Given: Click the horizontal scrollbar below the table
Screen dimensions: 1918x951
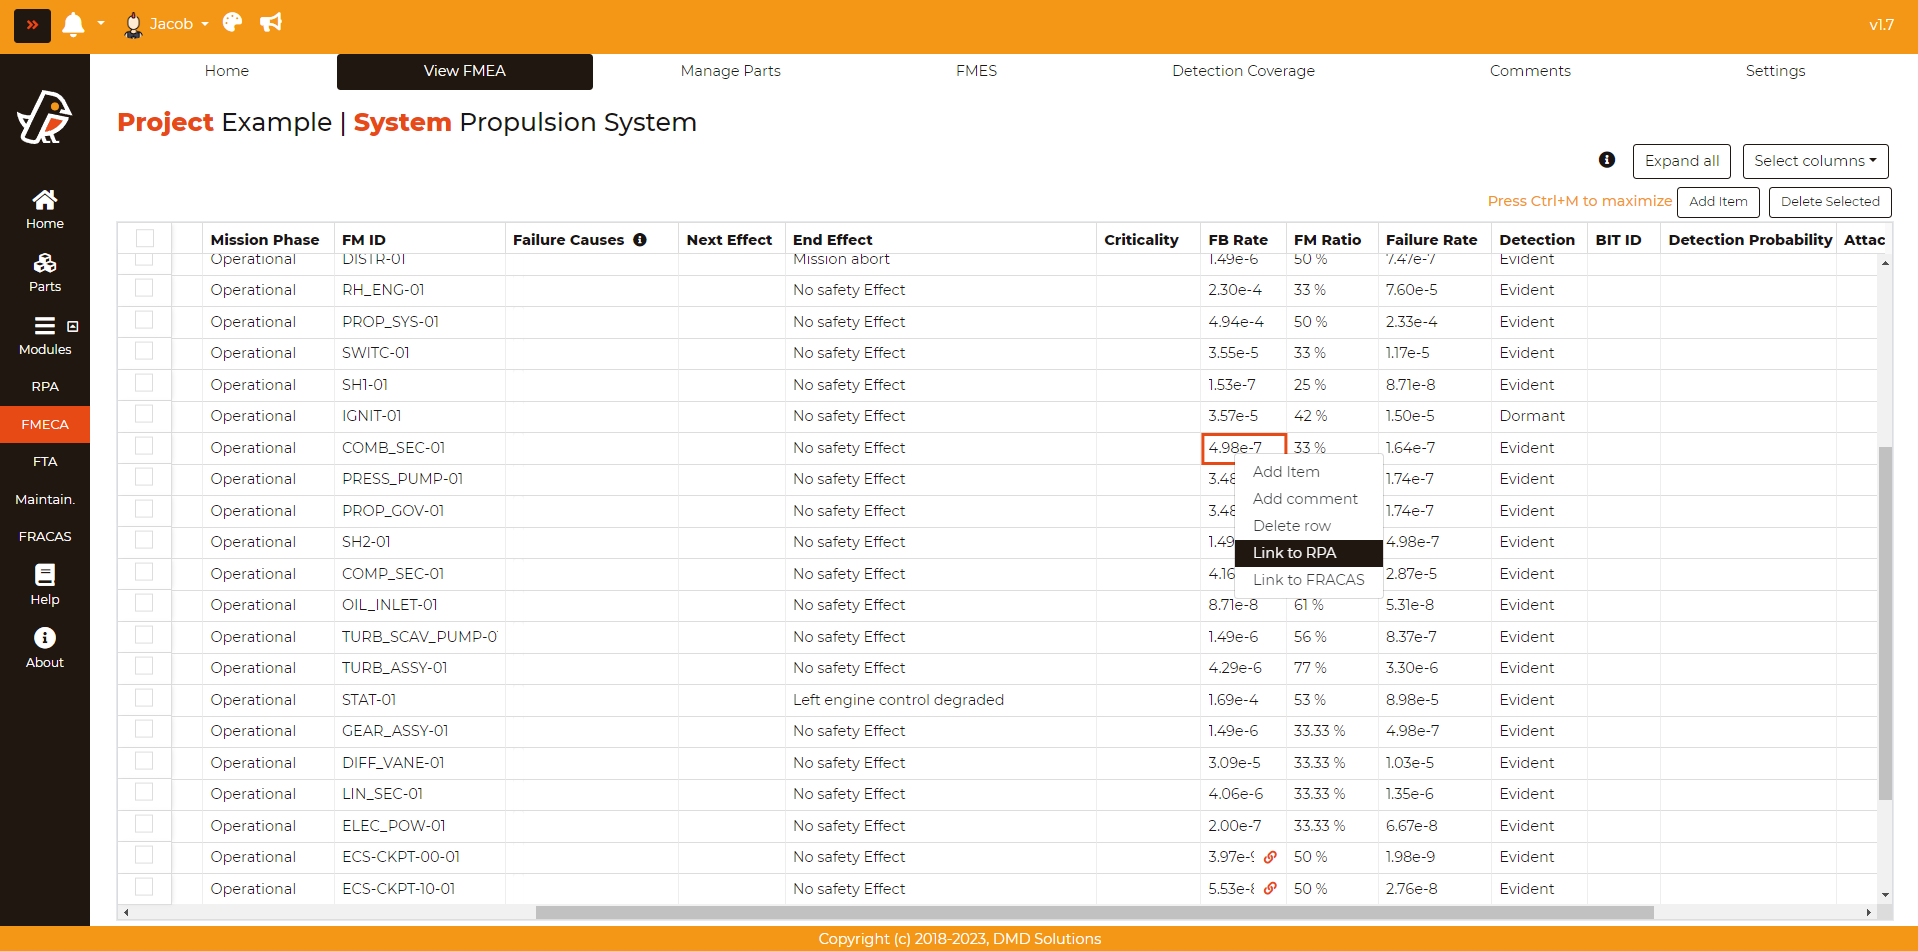Looking at the screenshot, I should pyautogui.click(x=1094, y=912).
